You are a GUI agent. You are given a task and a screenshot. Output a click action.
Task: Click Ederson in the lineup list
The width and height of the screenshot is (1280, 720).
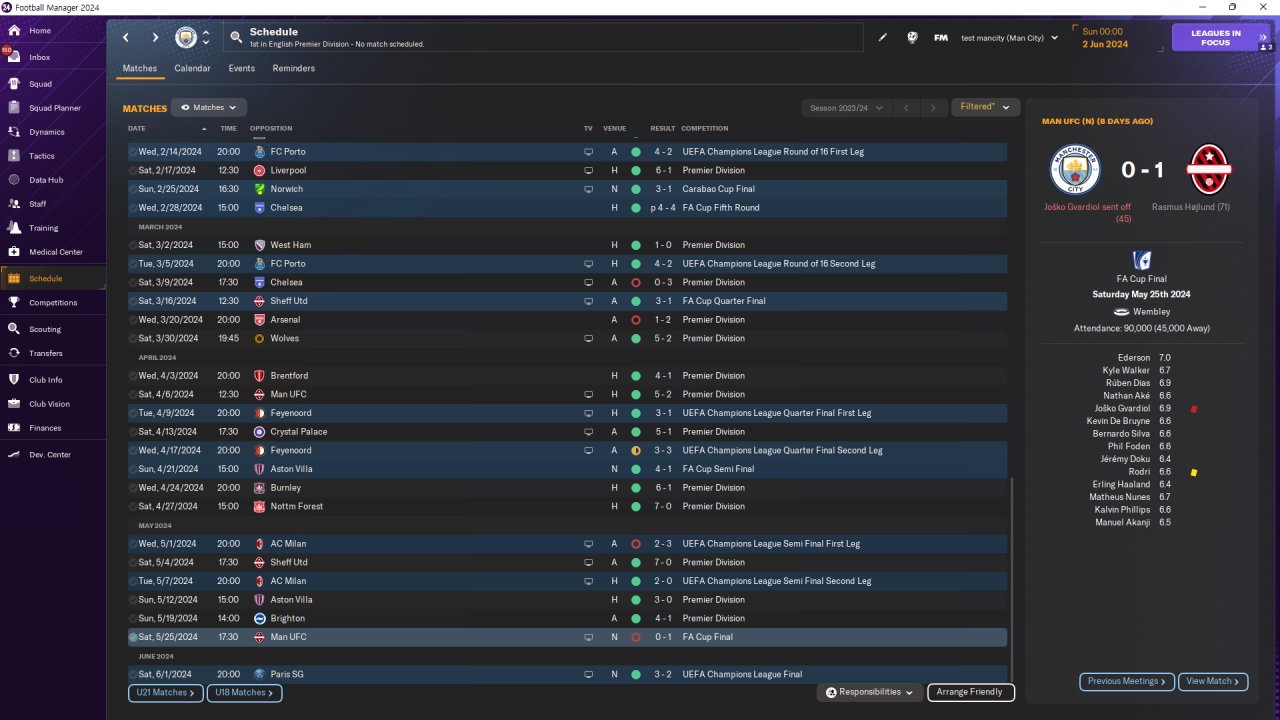(1134, 357)
